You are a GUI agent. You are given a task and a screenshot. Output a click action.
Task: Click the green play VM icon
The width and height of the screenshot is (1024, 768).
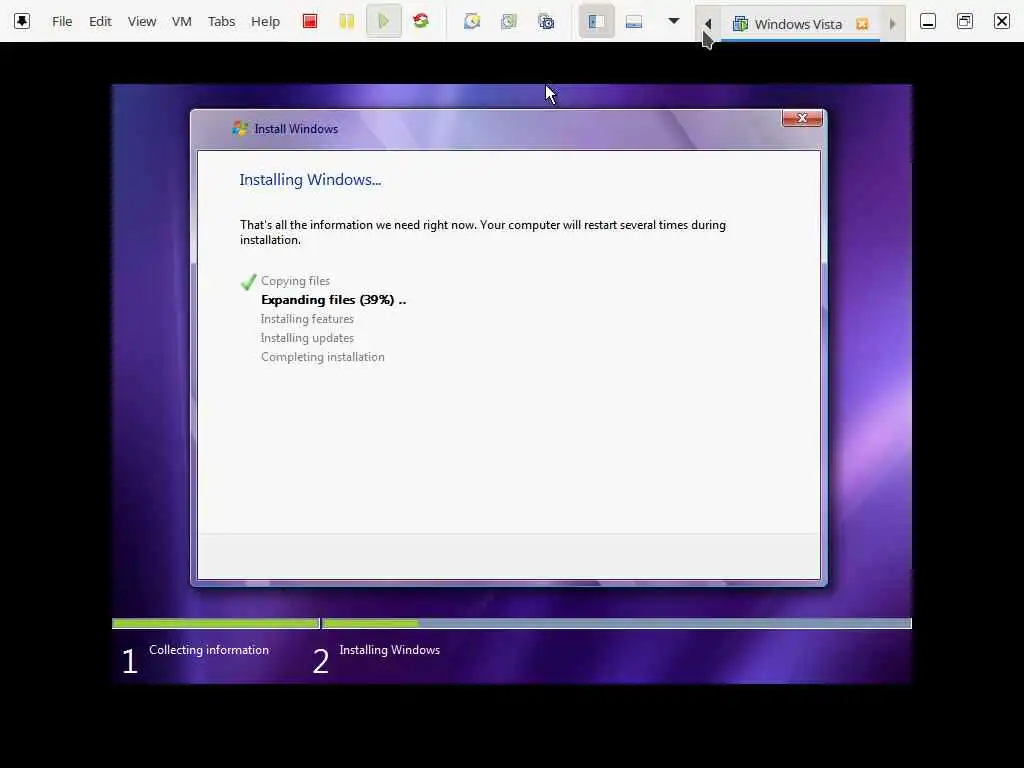(383, 22)
